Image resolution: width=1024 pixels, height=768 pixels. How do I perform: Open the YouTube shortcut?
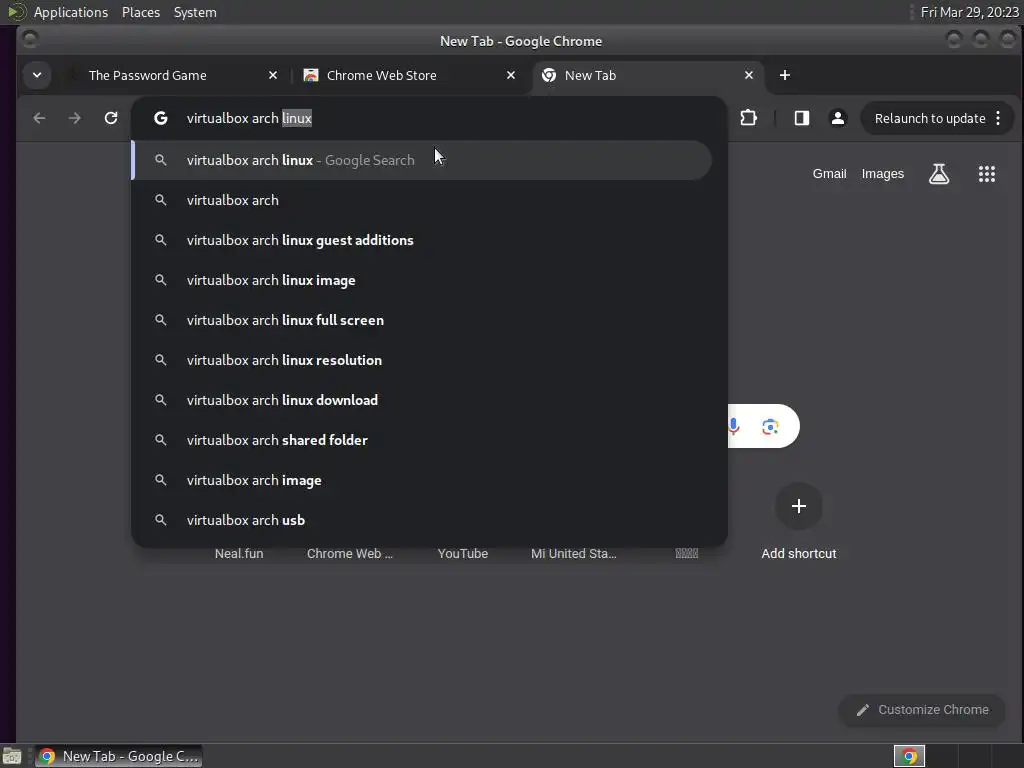[462, 553]
